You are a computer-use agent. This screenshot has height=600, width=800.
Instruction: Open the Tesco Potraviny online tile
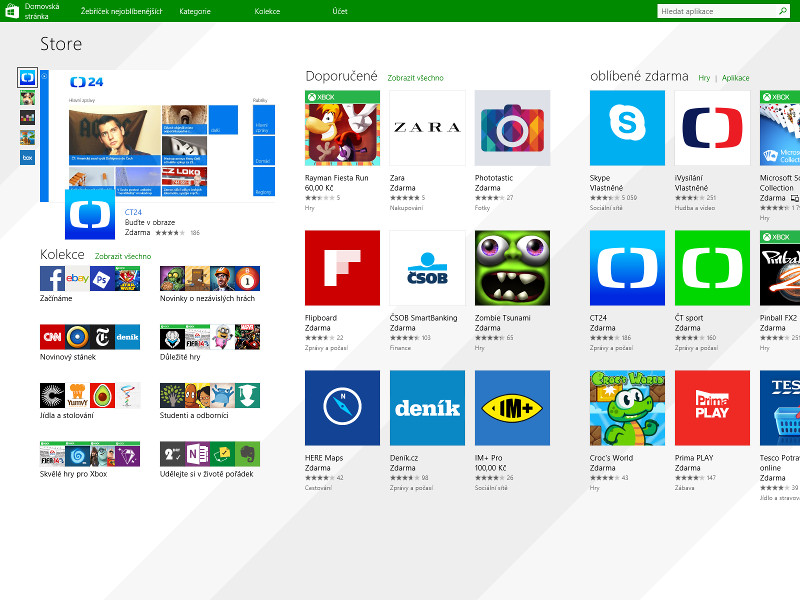[x=780, y=408]
